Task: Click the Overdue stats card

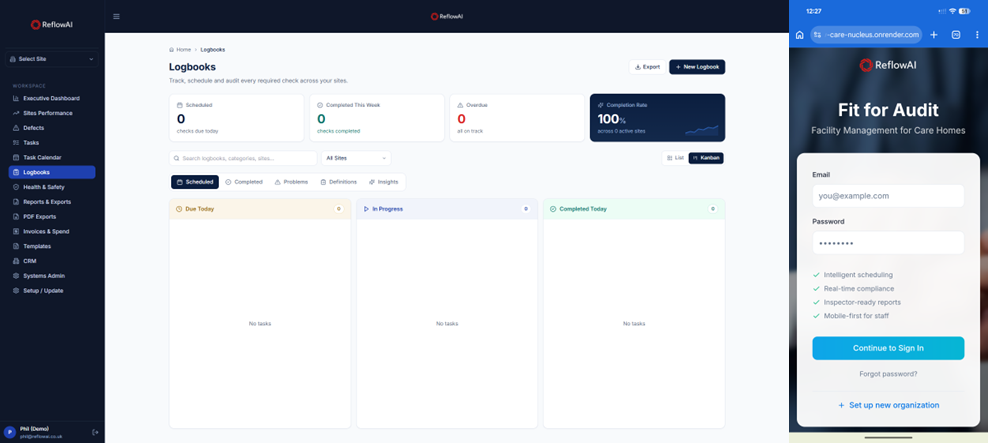Action: [x=517, y=118]
